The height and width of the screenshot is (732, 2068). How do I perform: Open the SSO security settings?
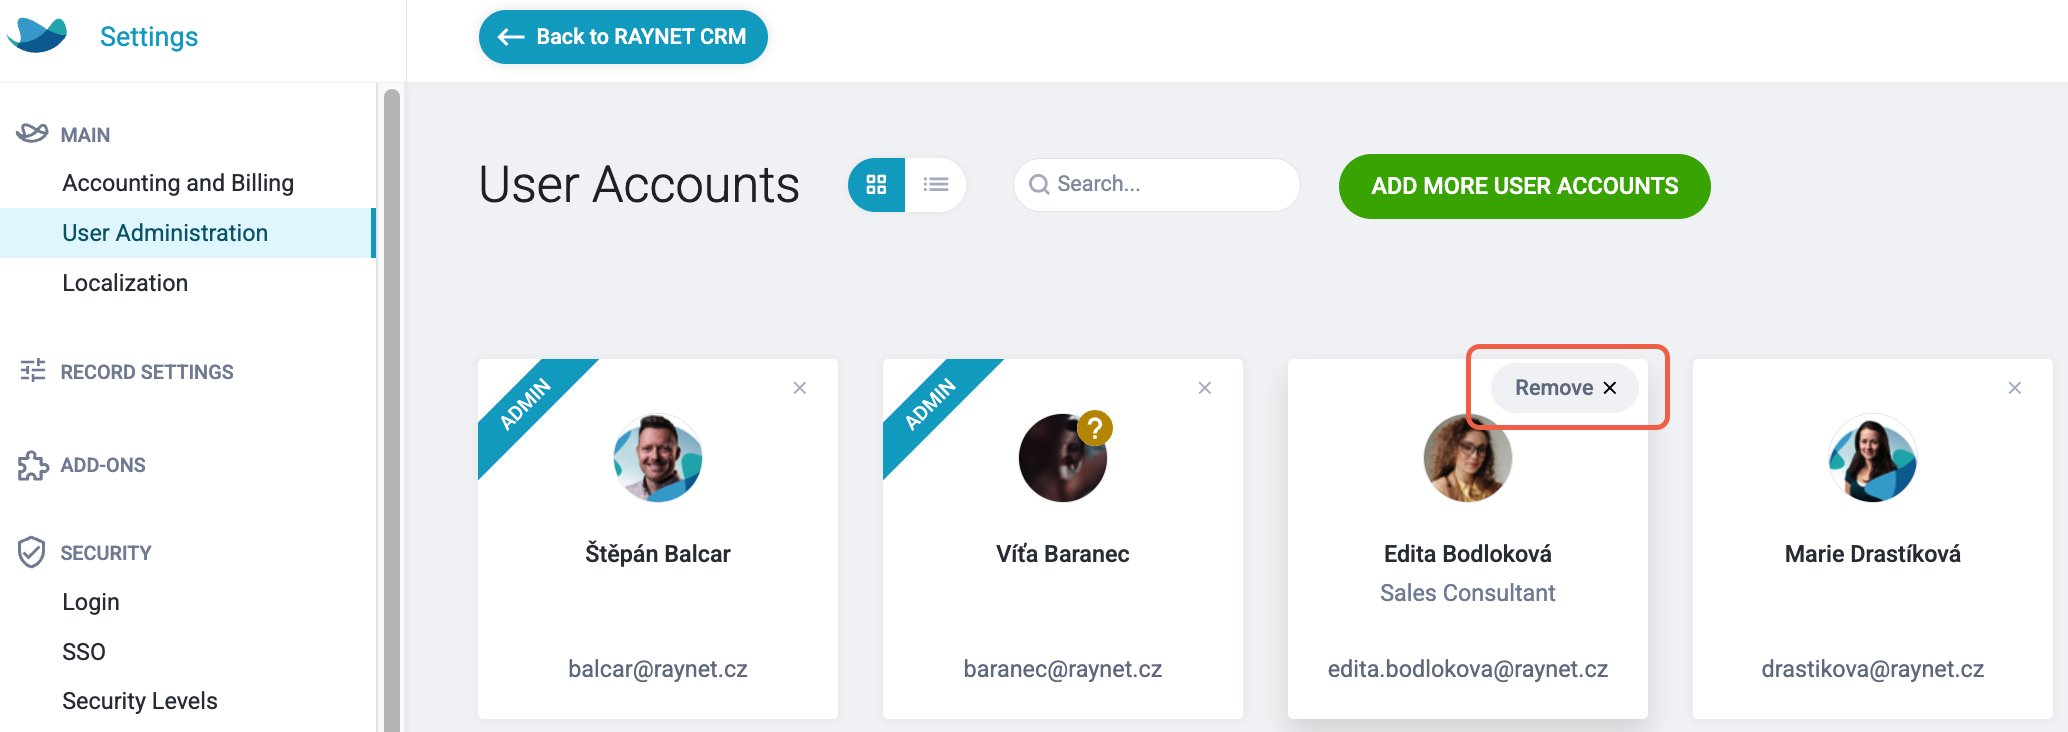coord(84,652)
